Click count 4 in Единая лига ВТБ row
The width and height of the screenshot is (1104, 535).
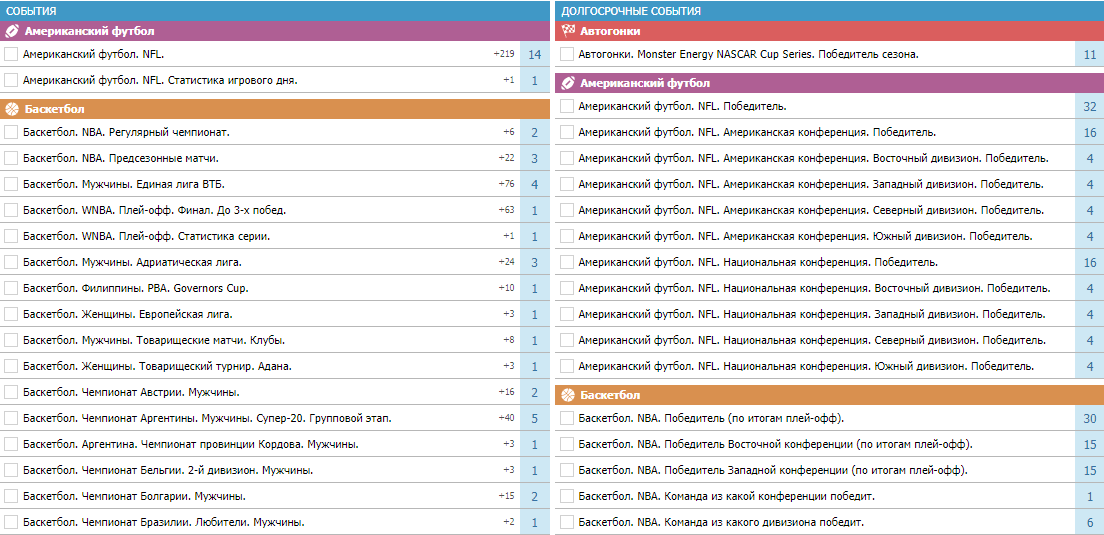534,184
